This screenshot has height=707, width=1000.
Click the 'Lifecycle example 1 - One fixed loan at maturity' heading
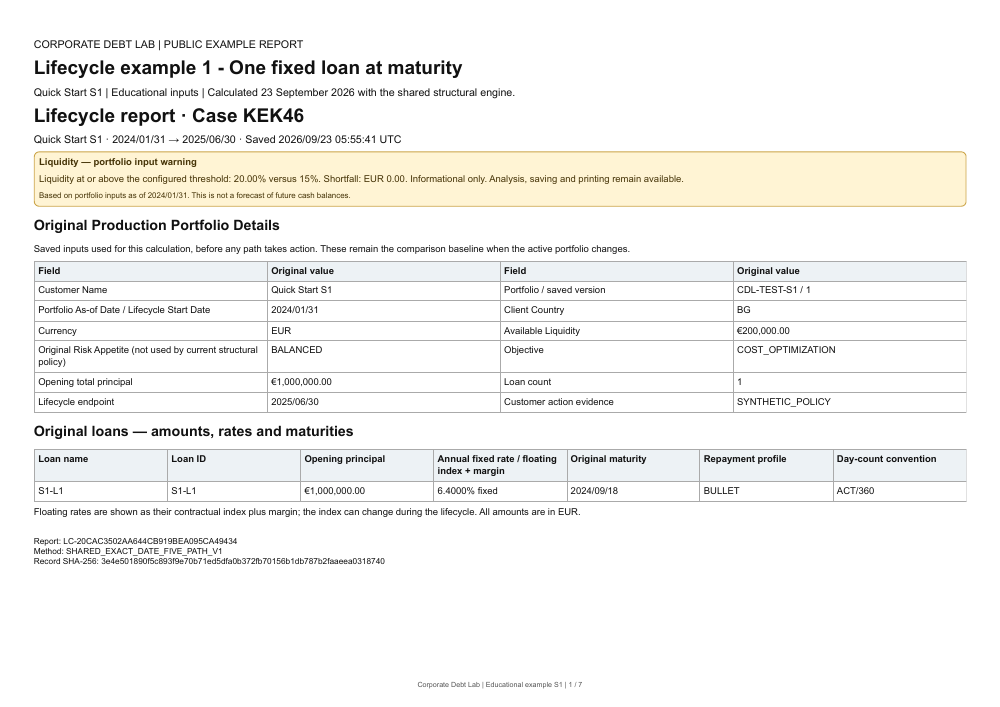247,68
